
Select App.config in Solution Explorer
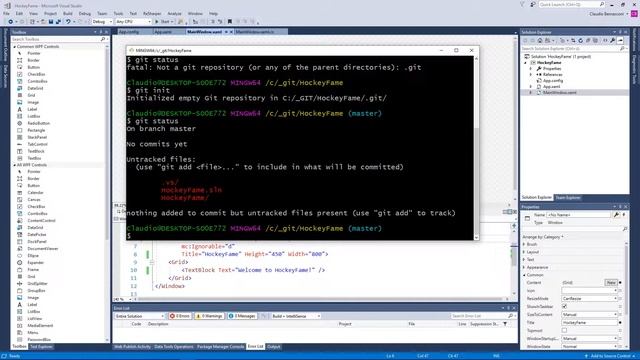pyautogui.click(x=553, y=81)
